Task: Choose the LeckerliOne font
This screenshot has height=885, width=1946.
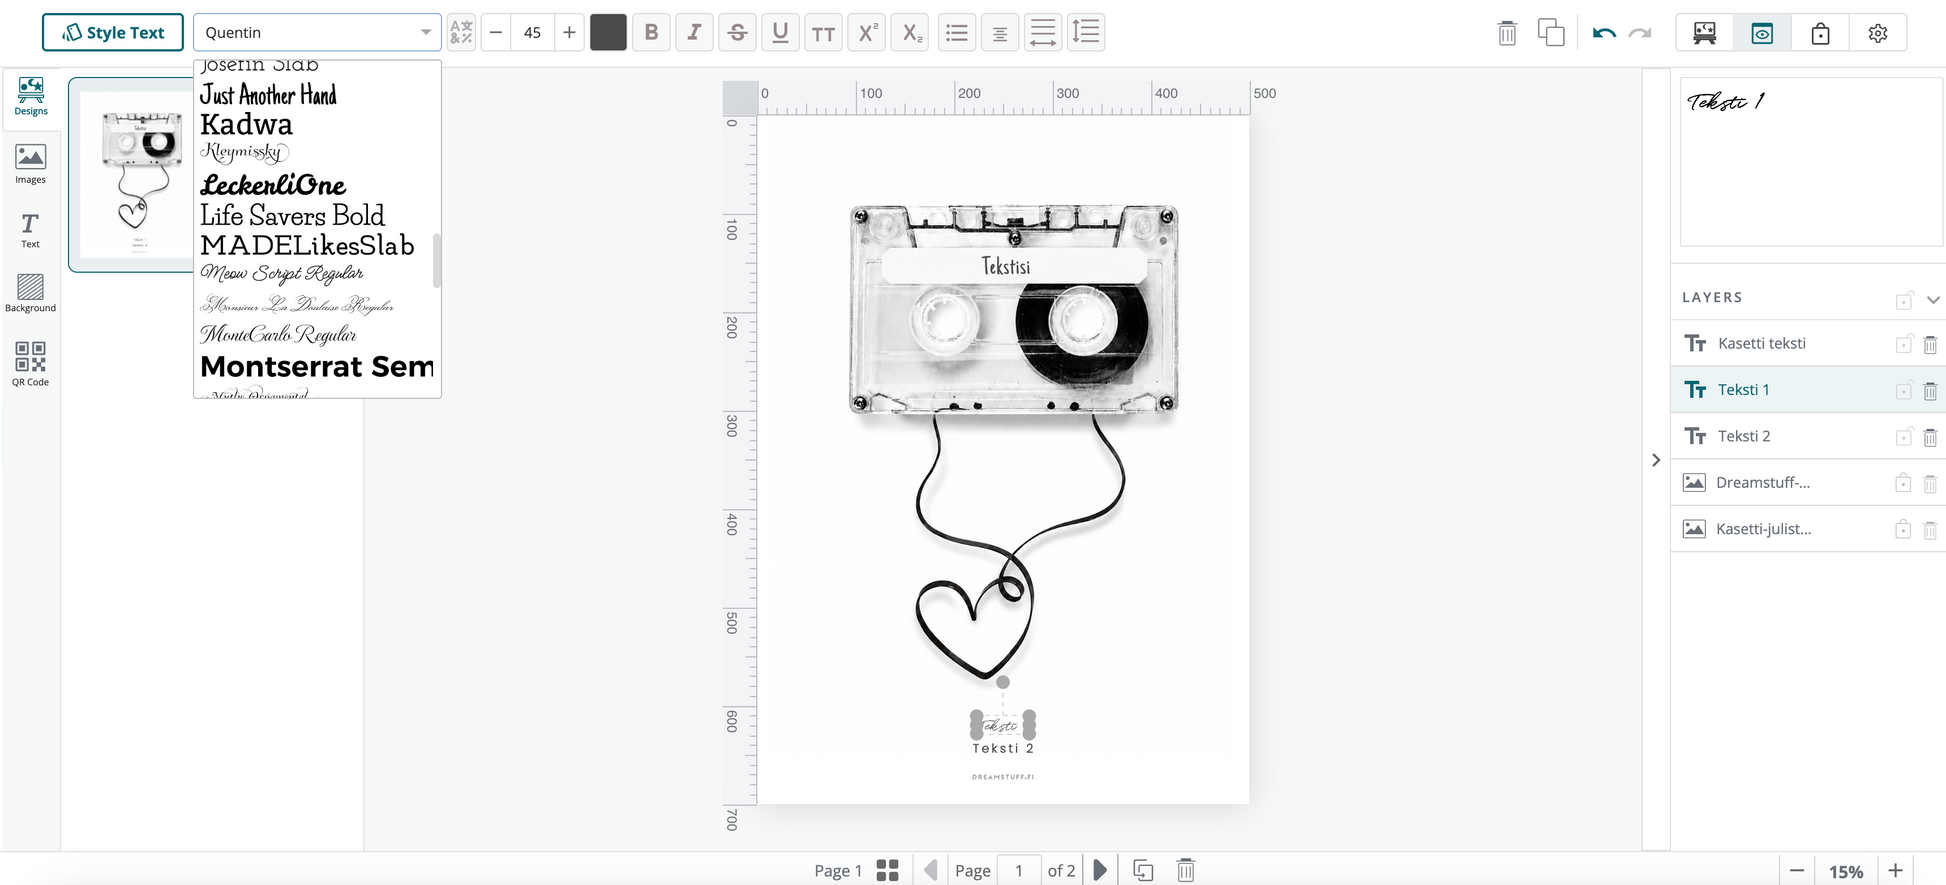Action: pos(273,185)
